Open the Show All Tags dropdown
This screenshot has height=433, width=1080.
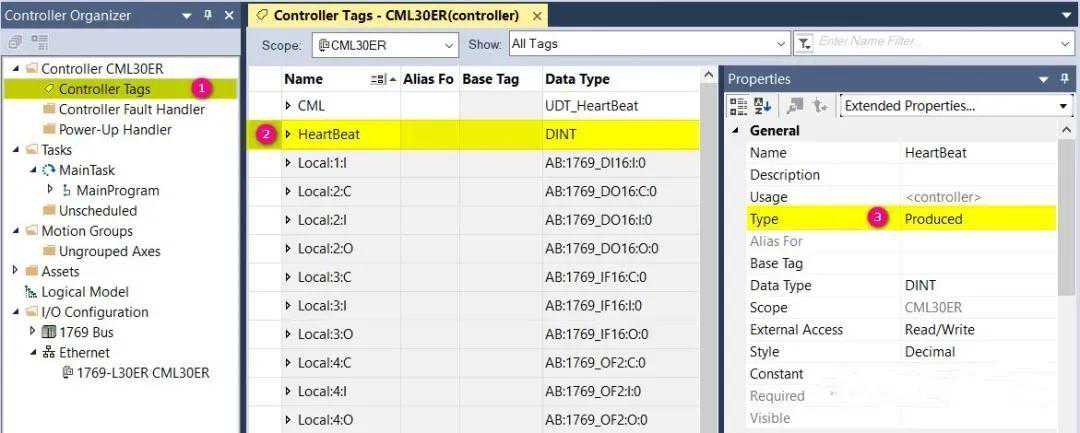[x=782, y=44]
